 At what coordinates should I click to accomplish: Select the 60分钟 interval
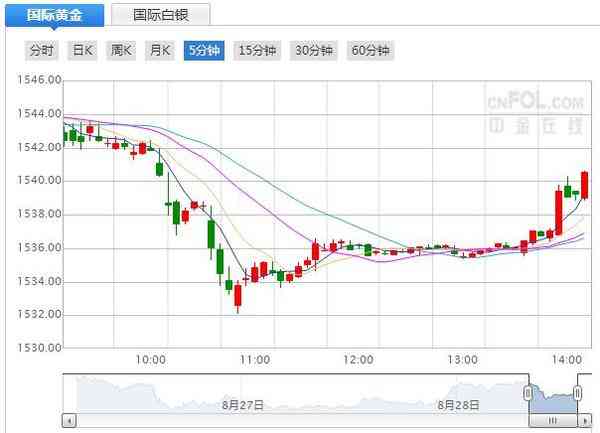pos(370,50)
